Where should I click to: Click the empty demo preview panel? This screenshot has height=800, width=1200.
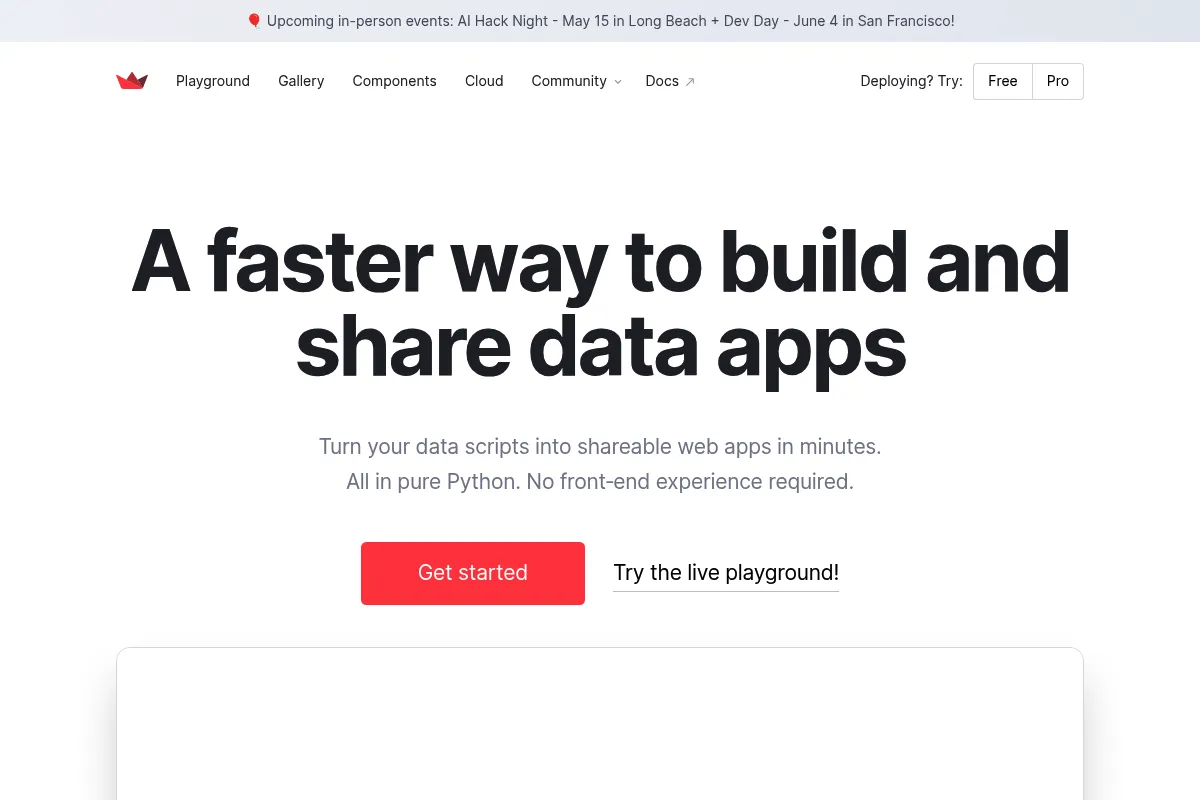tap(600, 724)
